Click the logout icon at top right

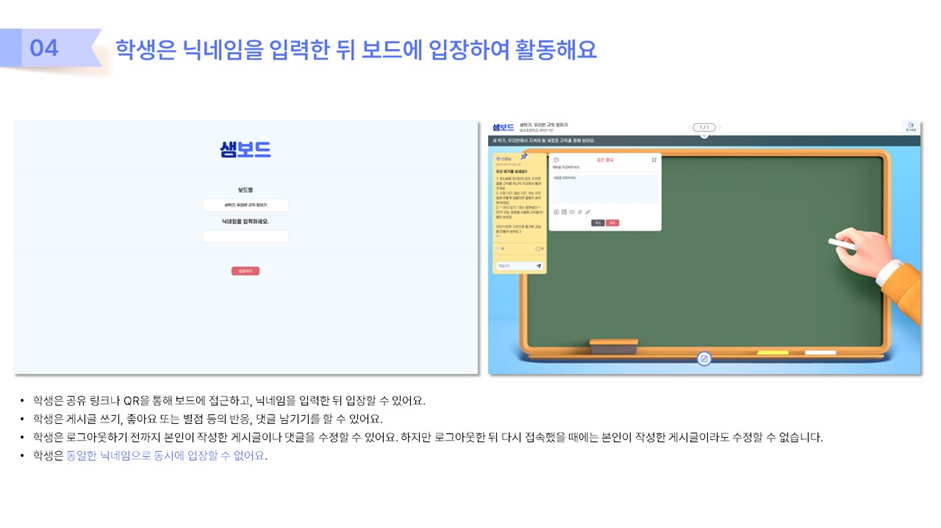pyautogui.click(x=911, y=127)
